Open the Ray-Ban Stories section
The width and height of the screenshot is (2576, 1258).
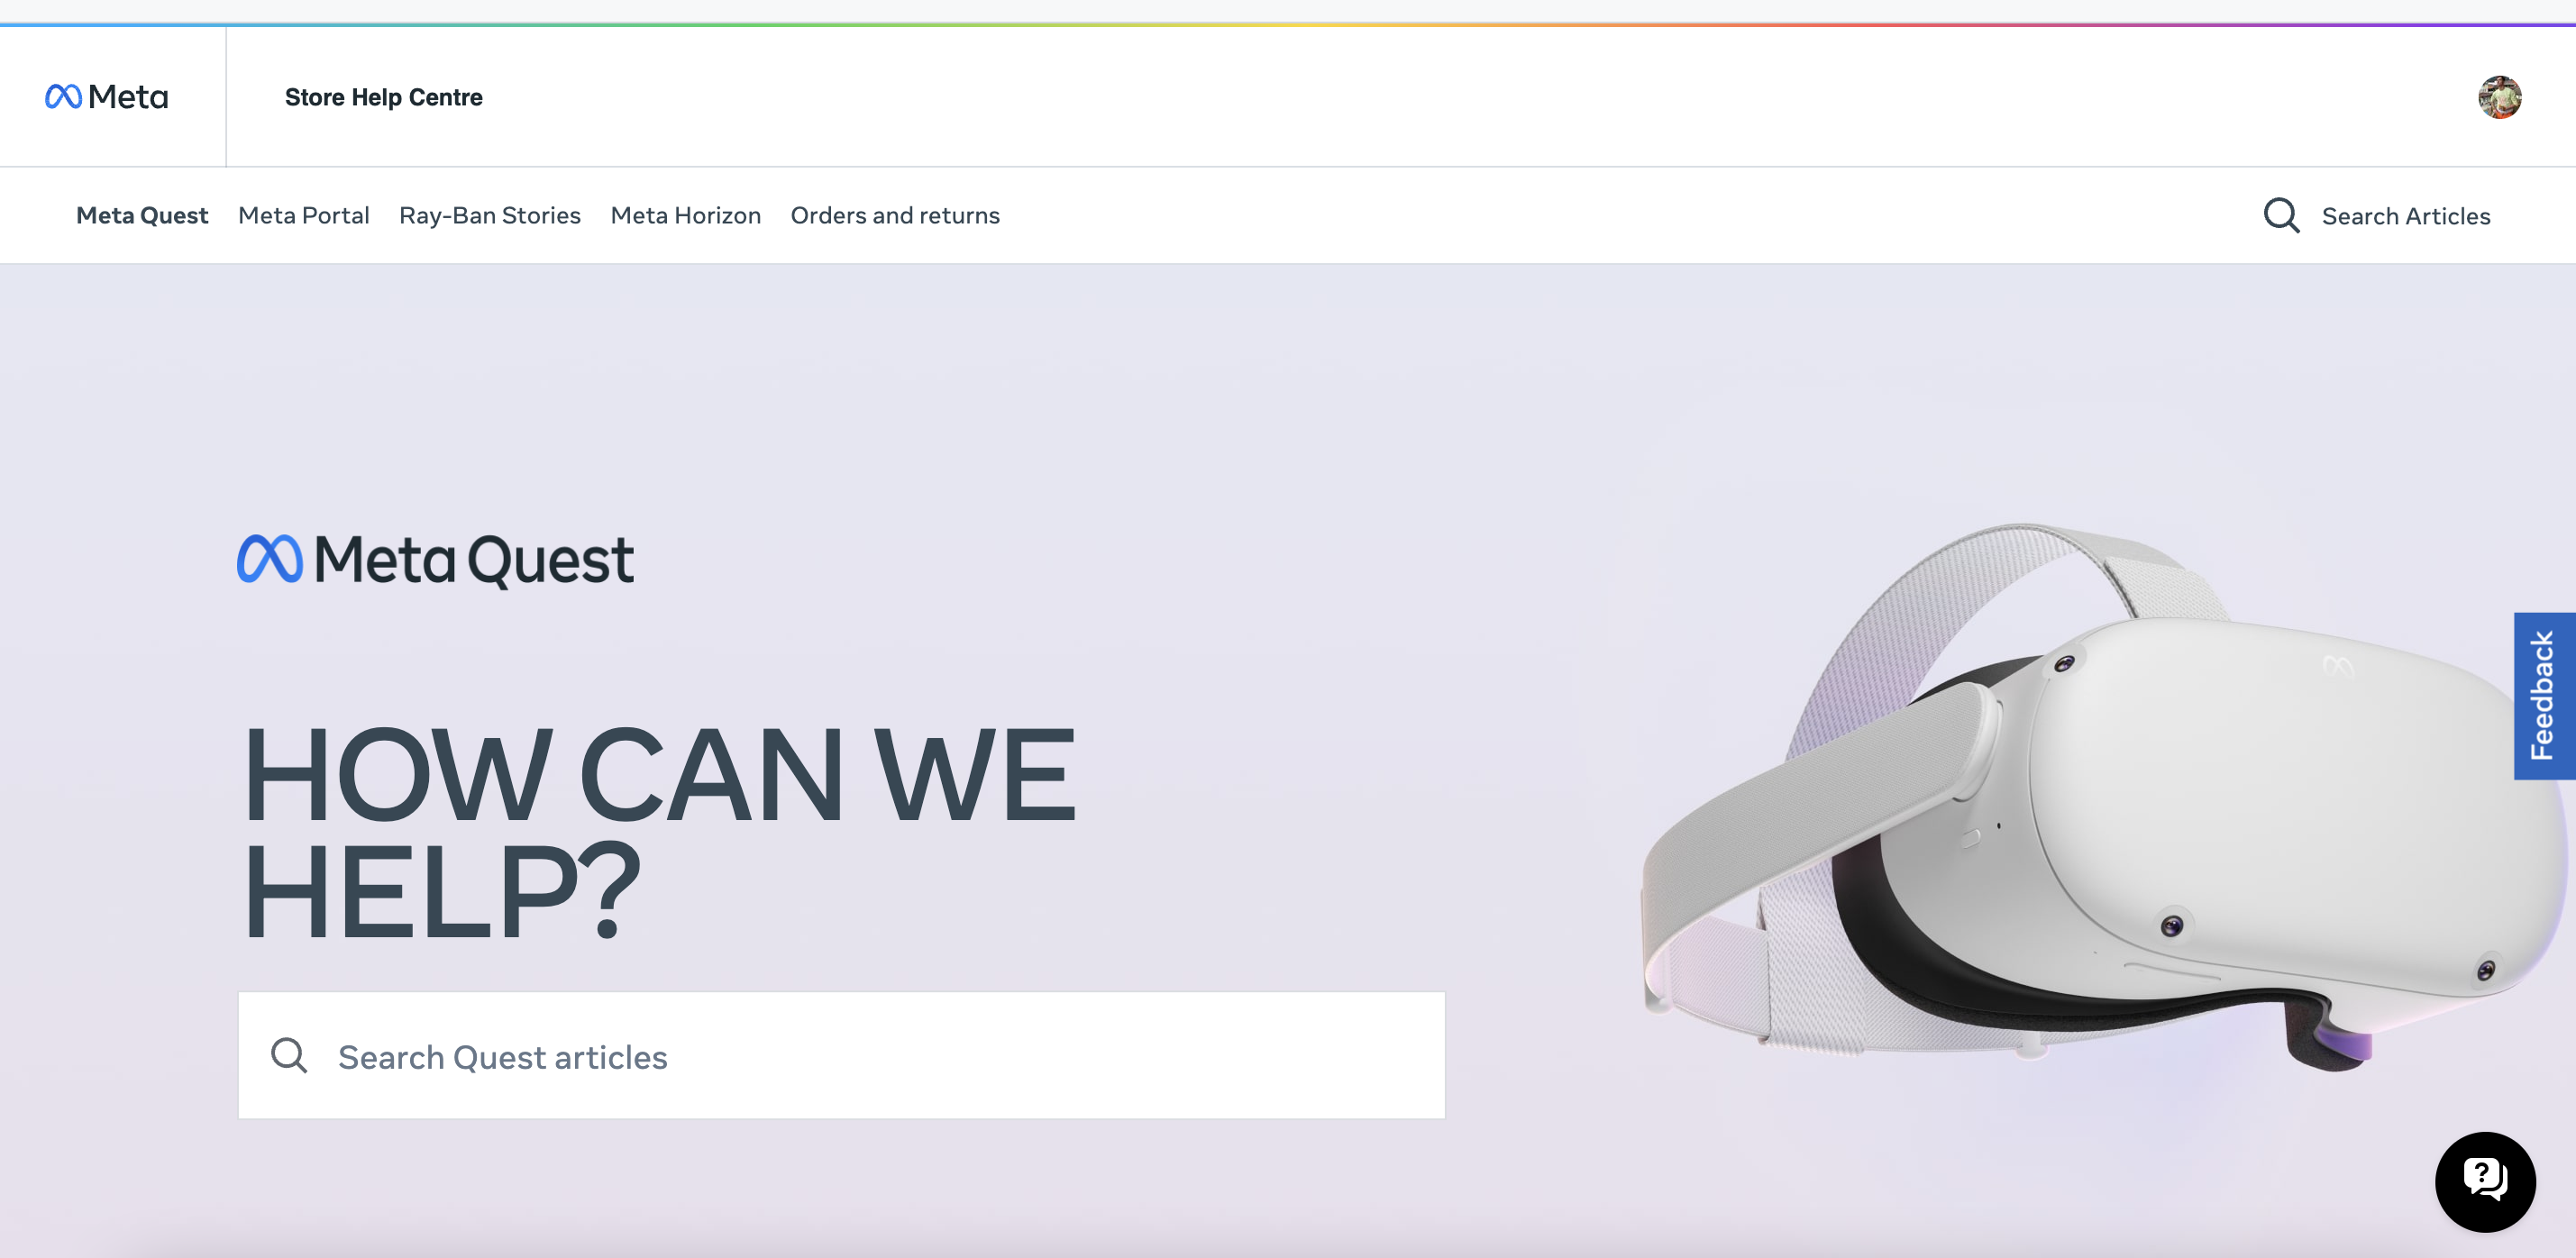[490, 215]
